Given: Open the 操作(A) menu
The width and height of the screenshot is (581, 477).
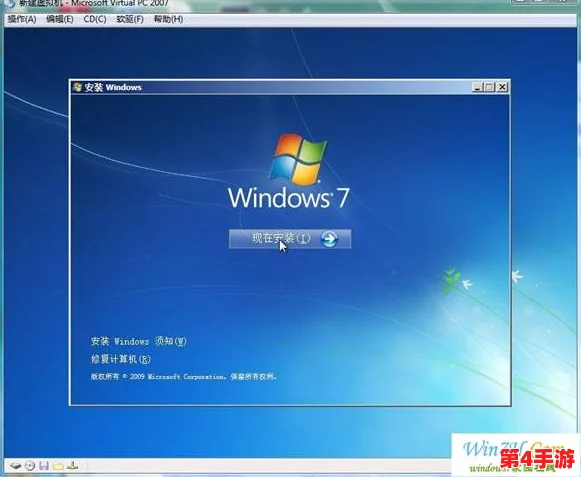Looking at the screenshot, I should [22, 19].
